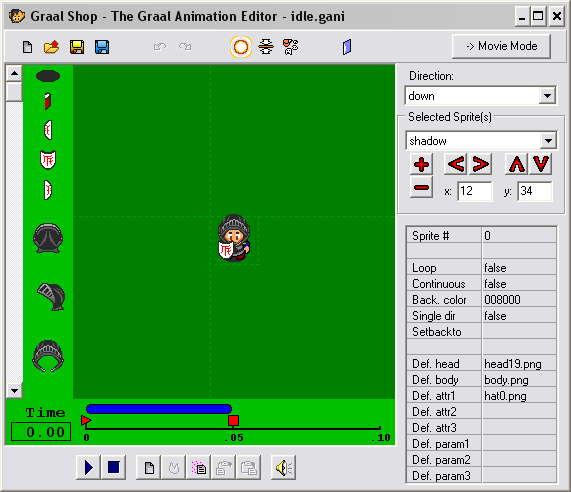Click the flame icon next to the new frame button
The image size is (571, 492).
174,467
